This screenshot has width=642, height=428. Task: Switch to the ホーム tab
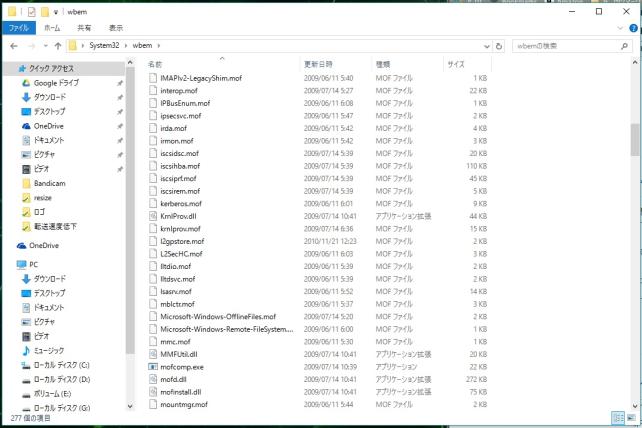52,28
